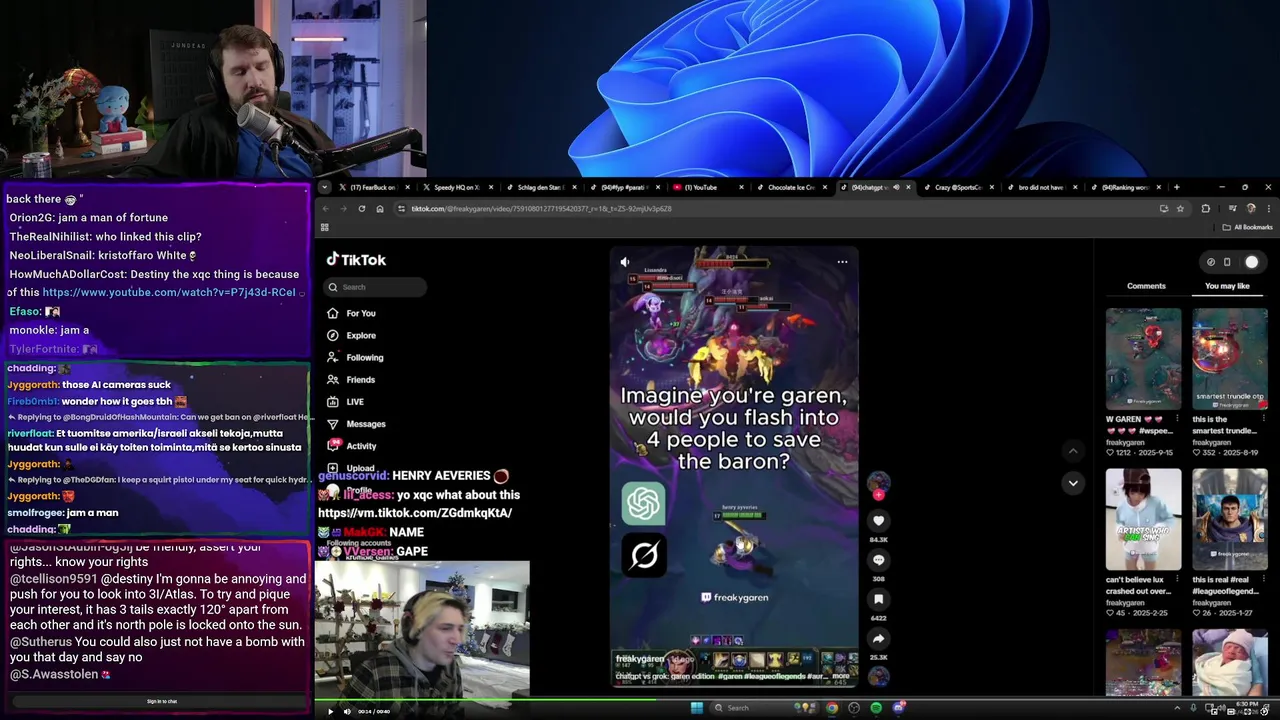Switch to the You may like tab
The width and height of the screenshot is (1280, 720).
(x=1227, y=286)
